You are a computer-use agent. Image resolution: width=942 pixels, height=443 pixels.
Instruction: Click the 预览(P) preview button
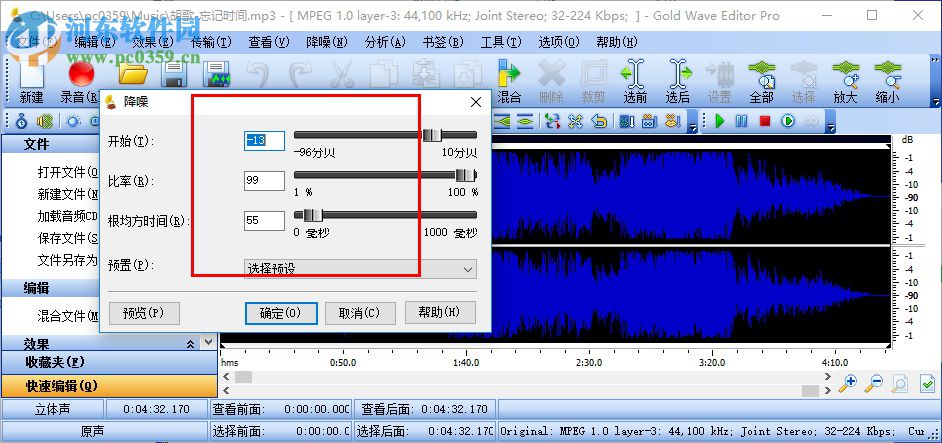[144, 313]
